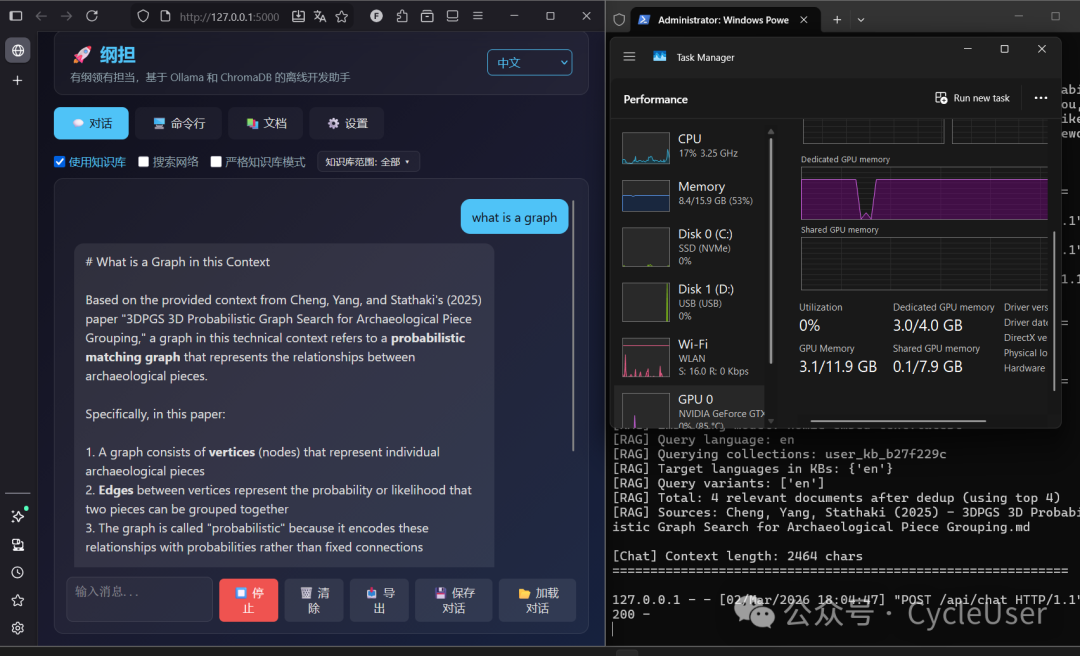Click the Shared GPU memory graph
This screenshot has height=656, width=1080.
click(924, 264)
